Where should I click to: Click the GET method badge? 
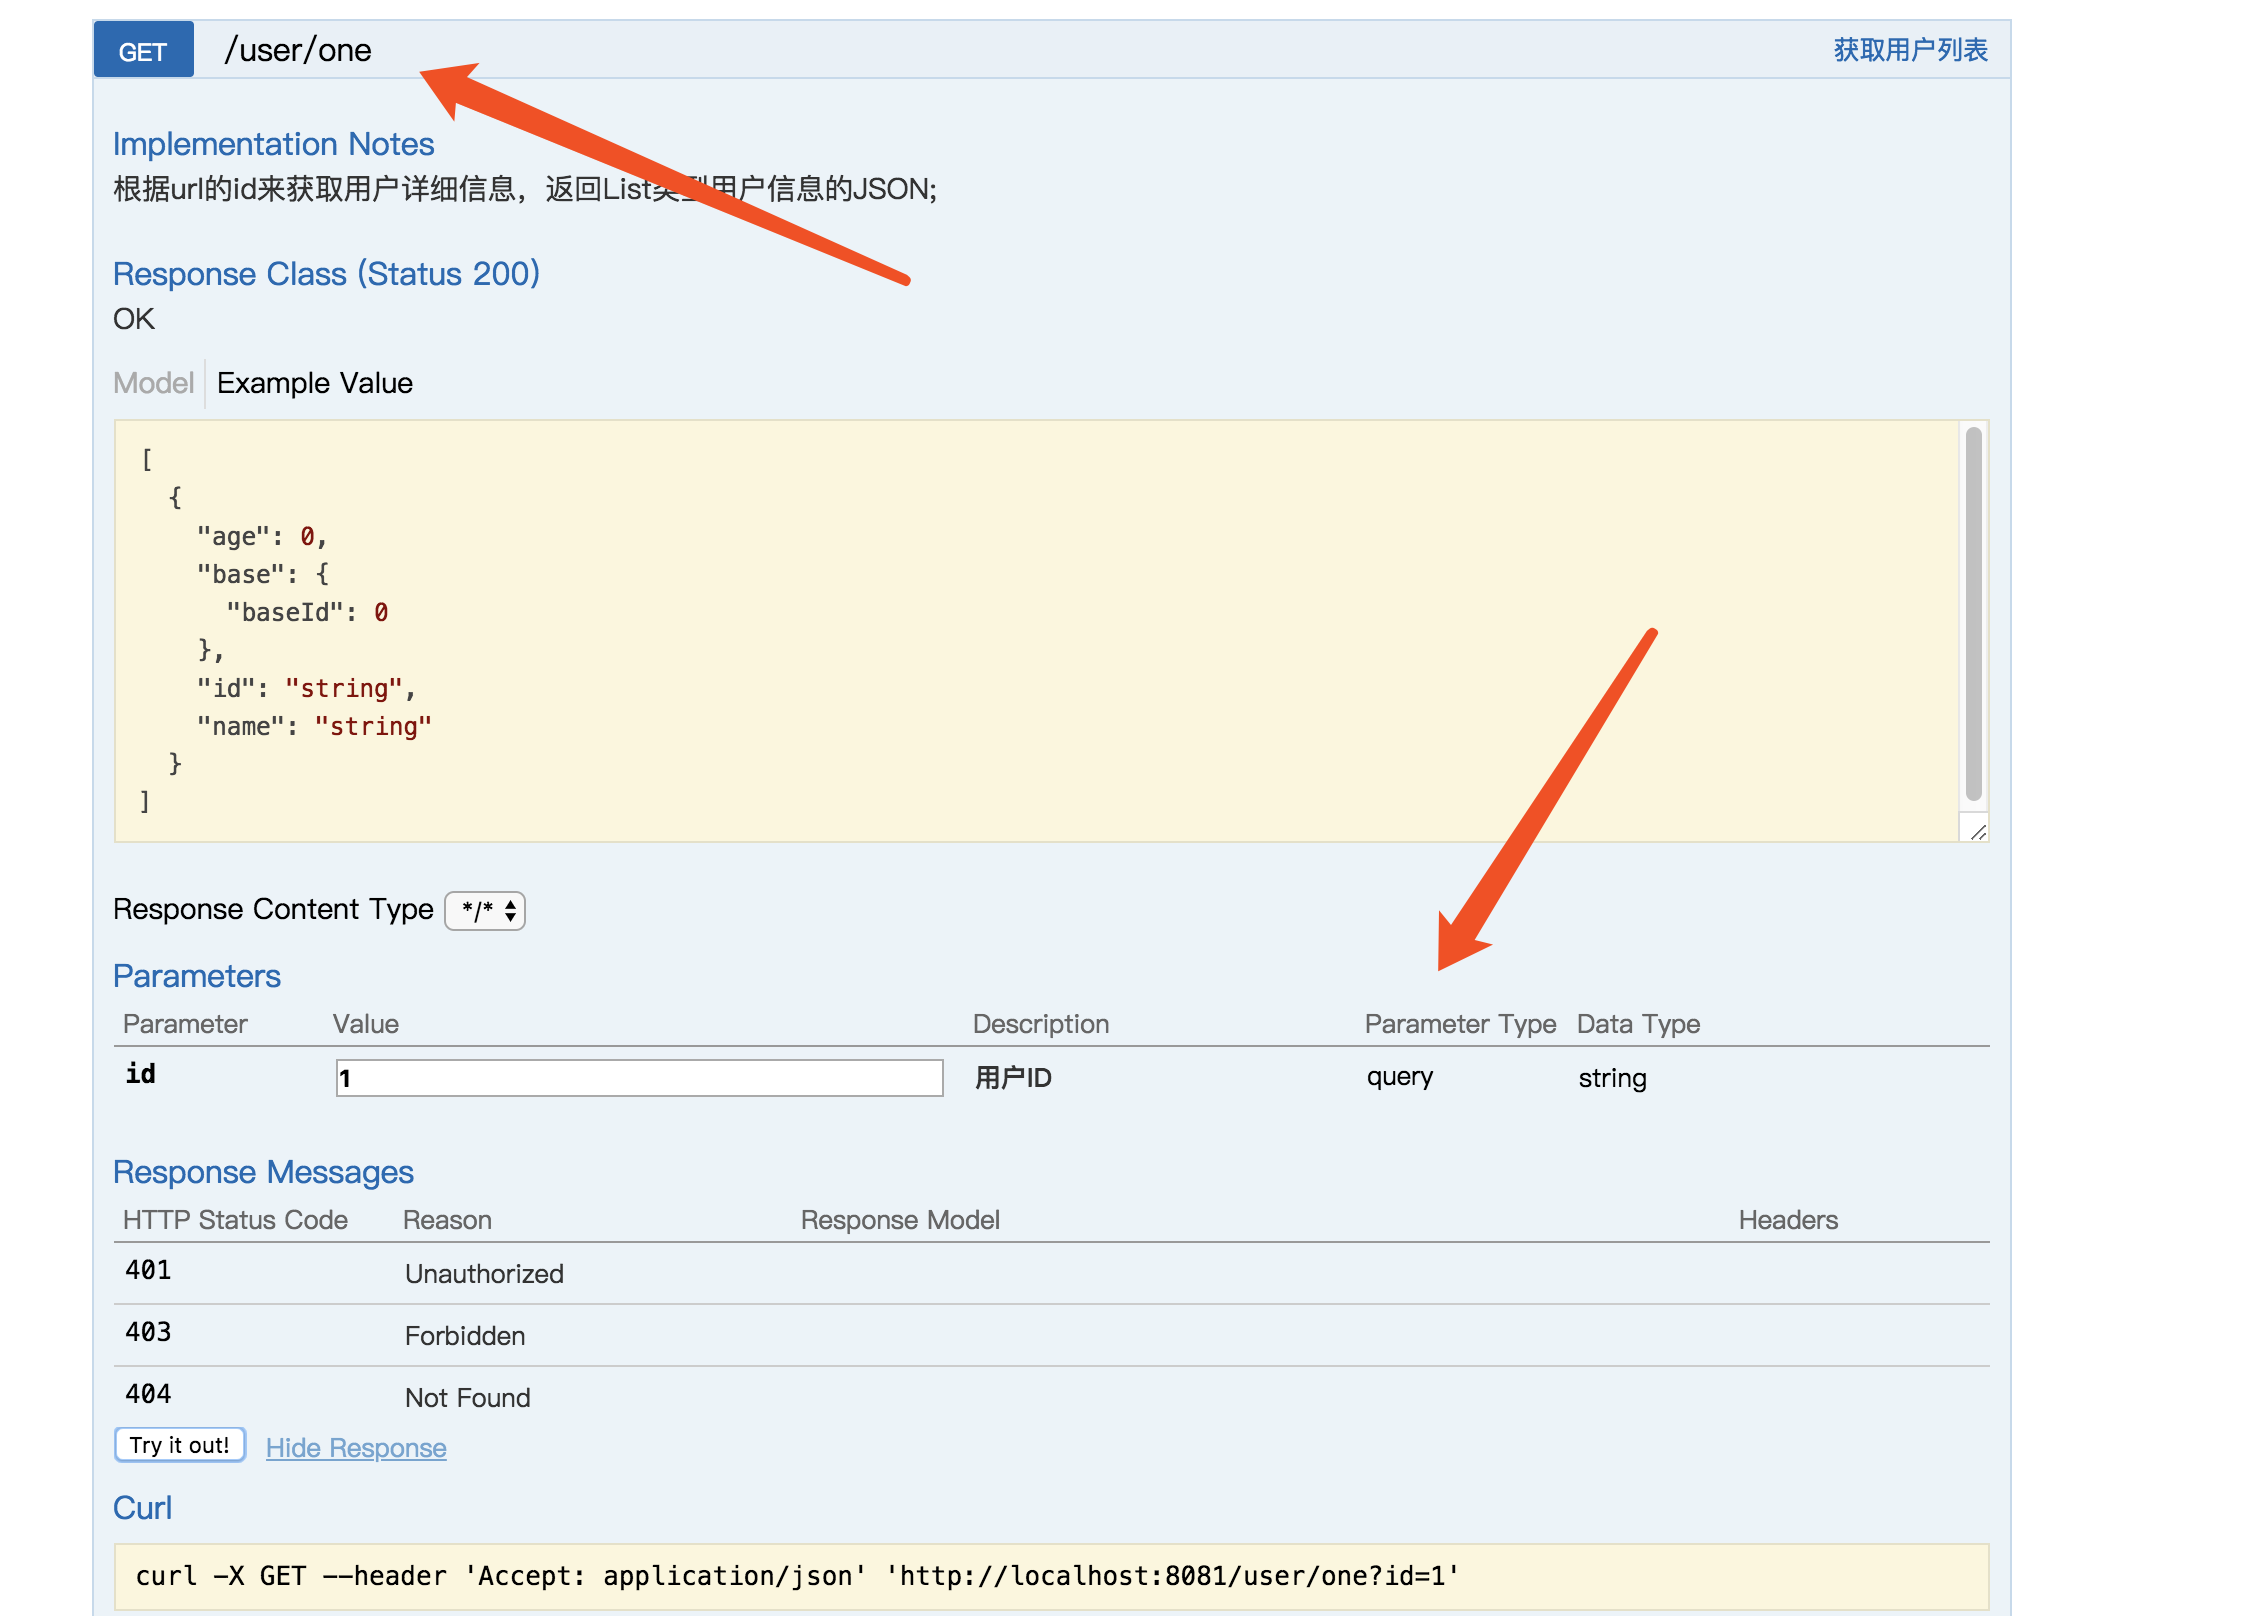(143, 50)
